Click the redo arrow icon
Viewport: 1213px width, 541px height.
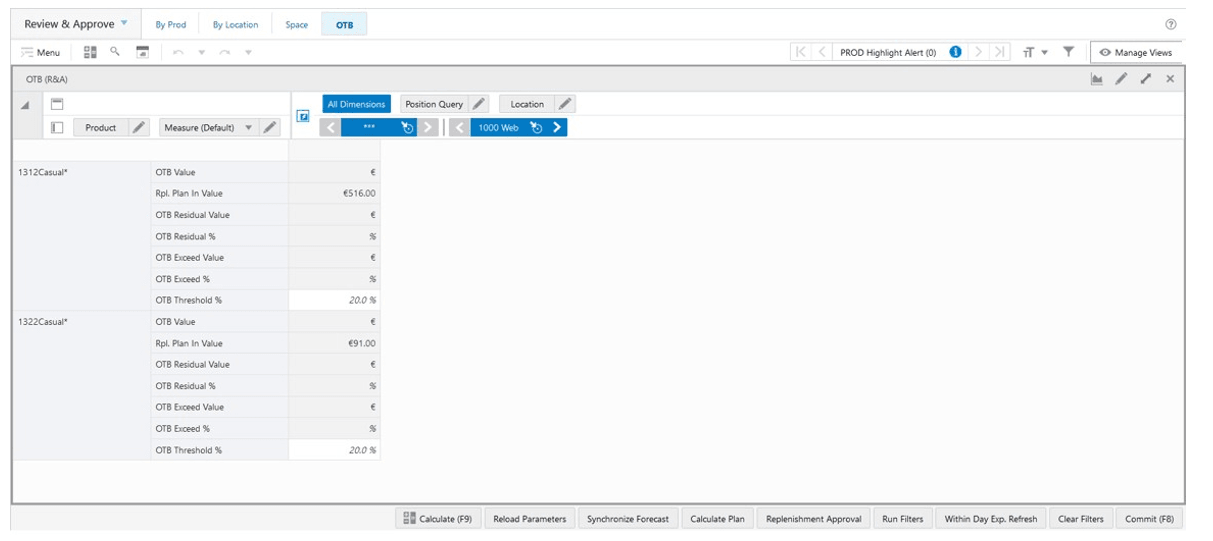point(225,52)
